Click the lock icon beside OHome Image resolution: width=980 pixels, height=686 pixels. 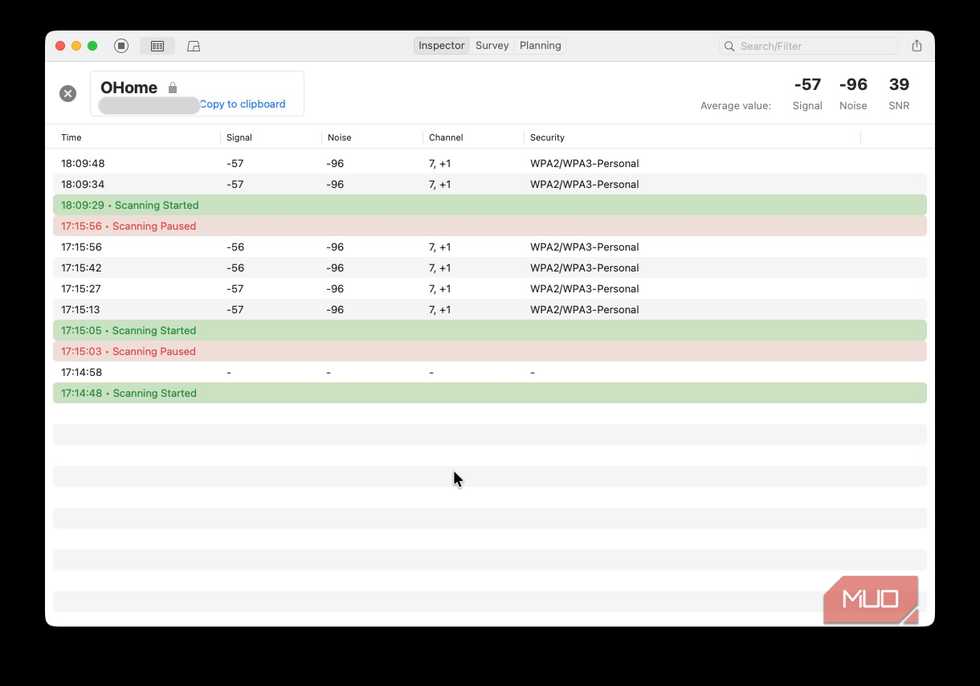click(x=172, y=87)
